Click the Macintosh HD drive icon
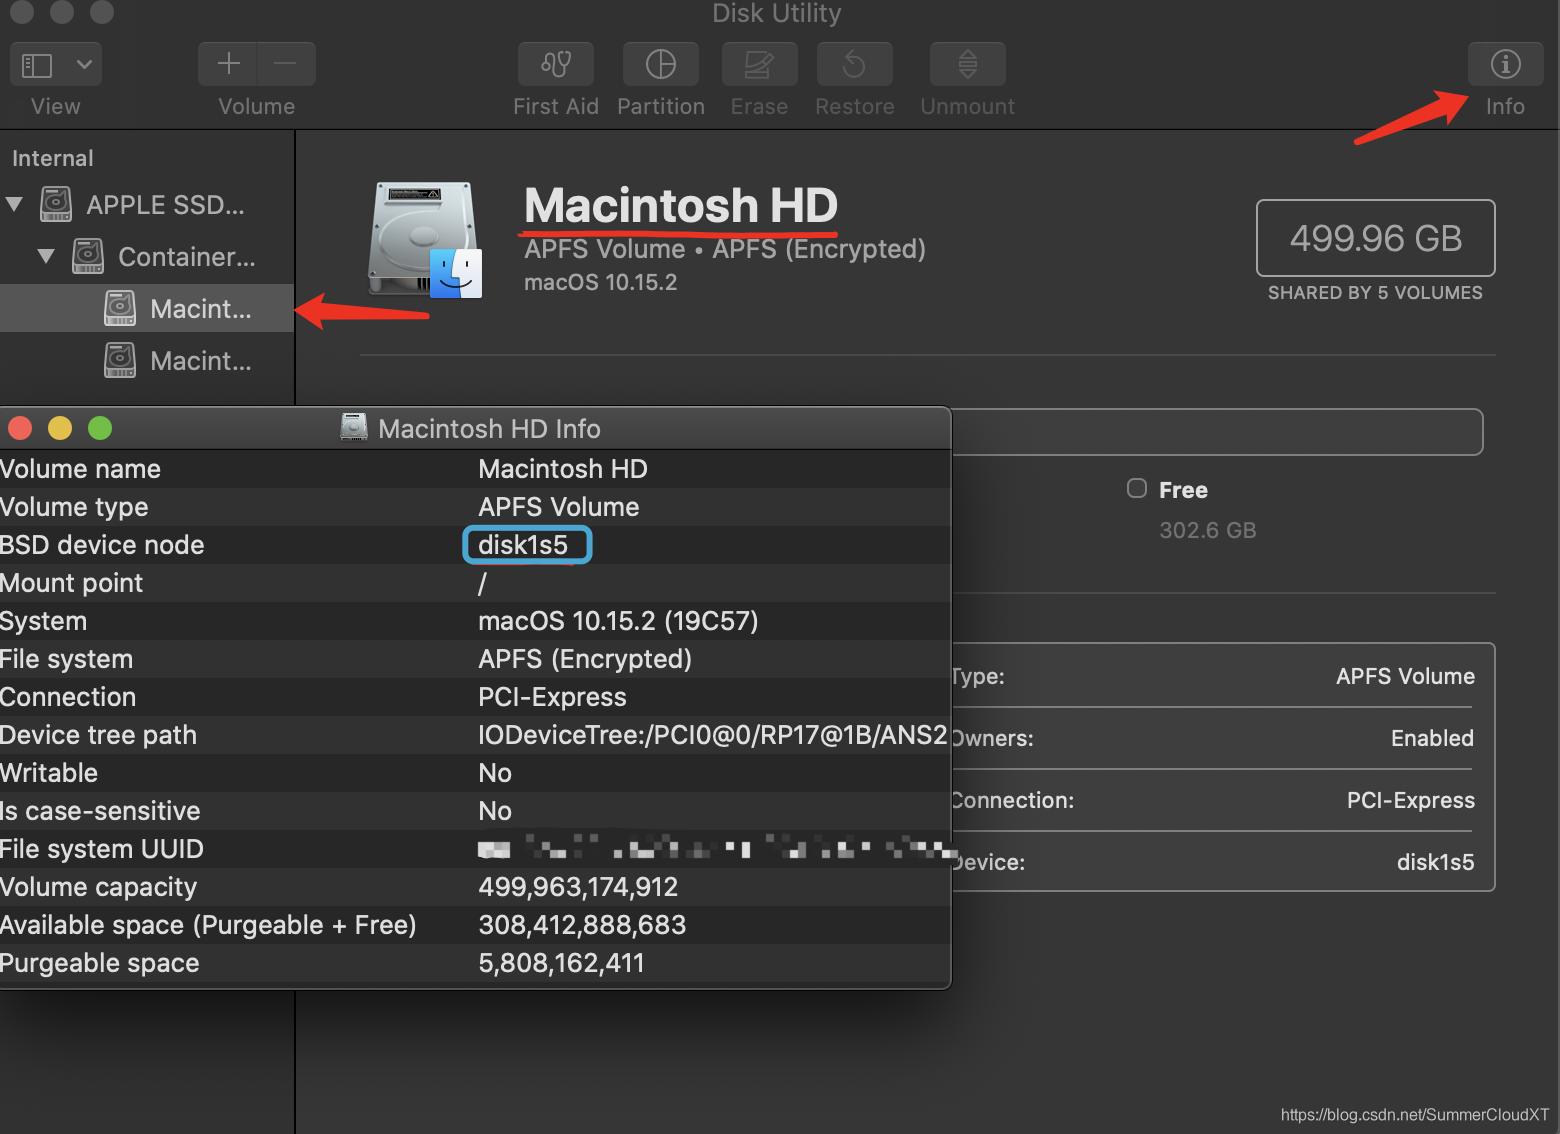1560x1134 pixels. point(425,240)
